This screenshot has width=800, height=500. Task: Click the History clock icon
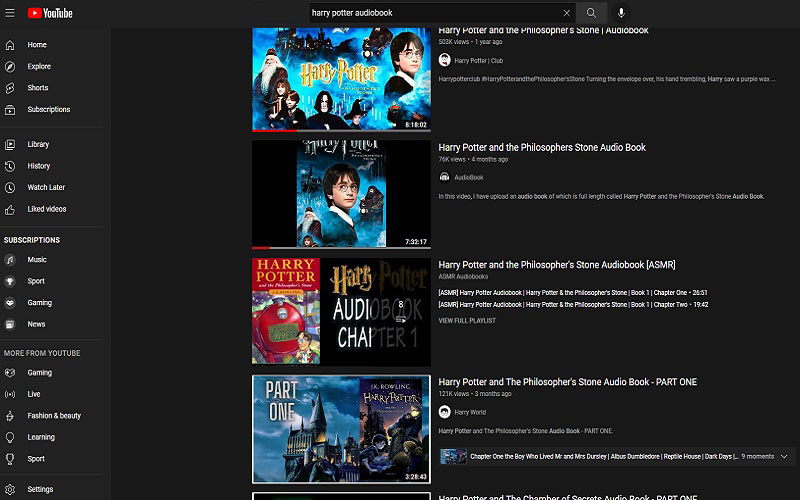tap(10, 166)
